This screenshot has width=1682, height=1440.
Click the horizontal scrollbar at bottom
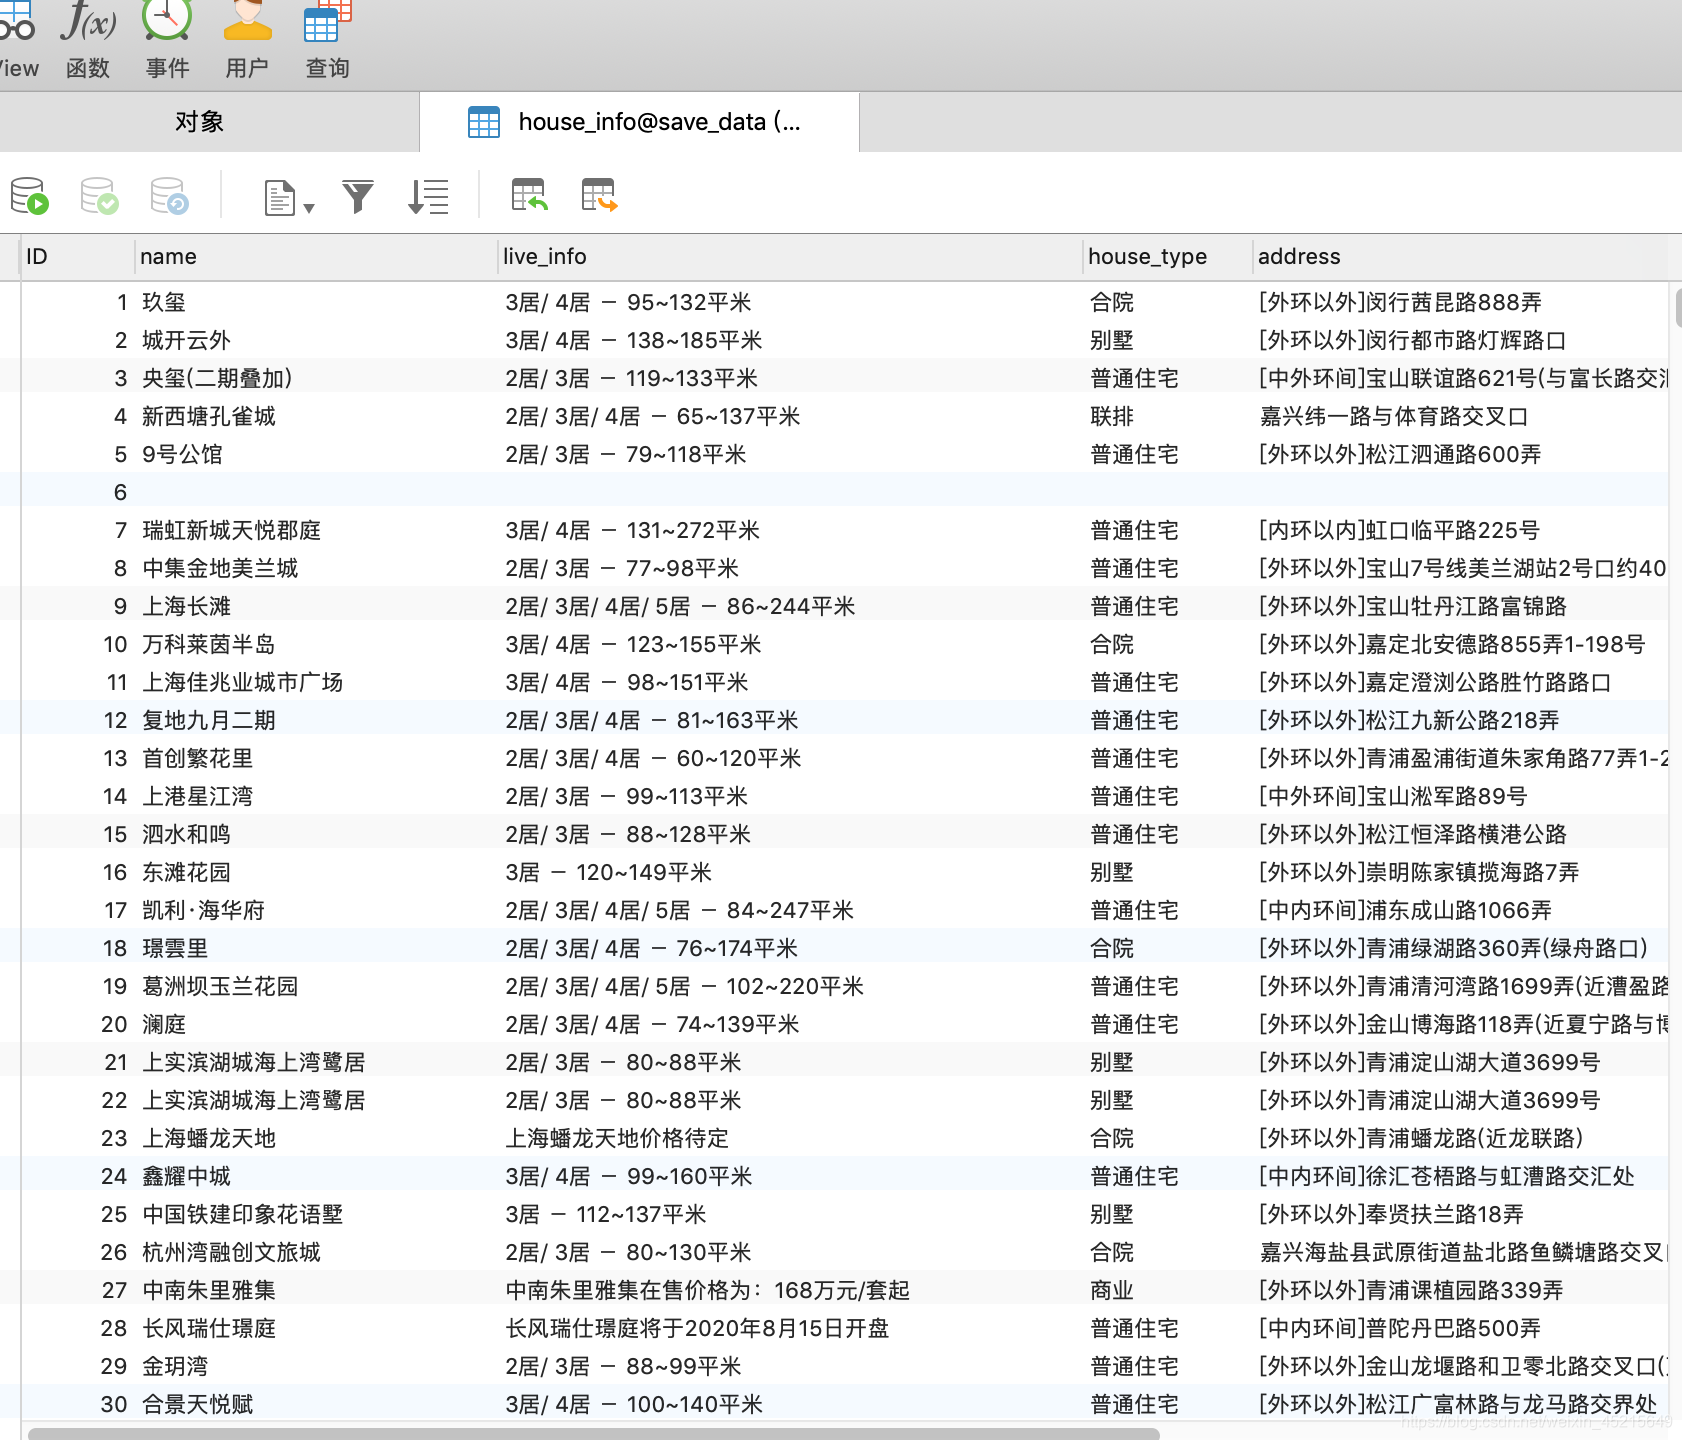[593, 1433]
